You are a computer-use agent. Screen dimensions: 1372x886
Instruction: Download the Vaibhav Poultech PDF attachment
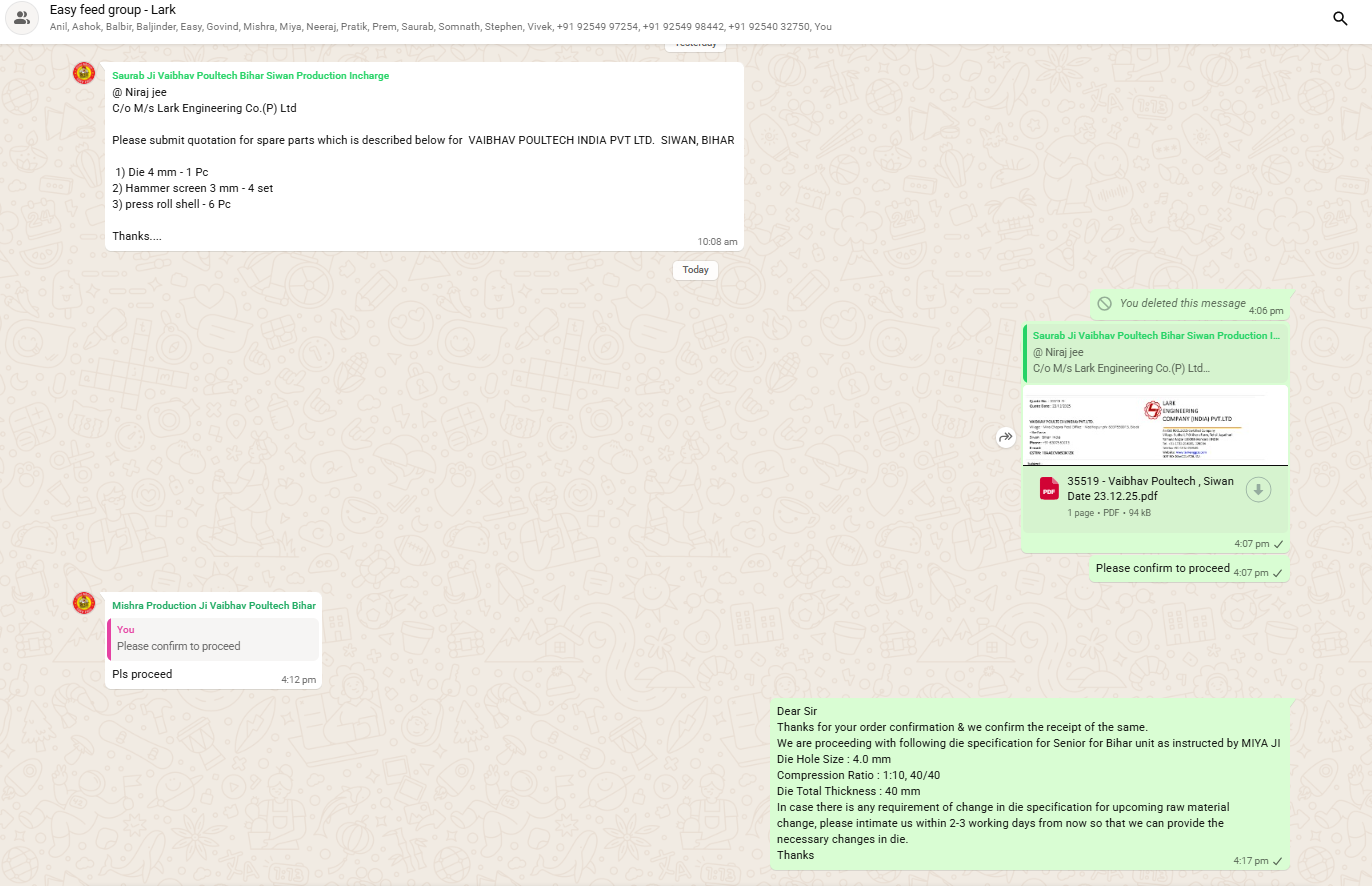pos(1258,489)
